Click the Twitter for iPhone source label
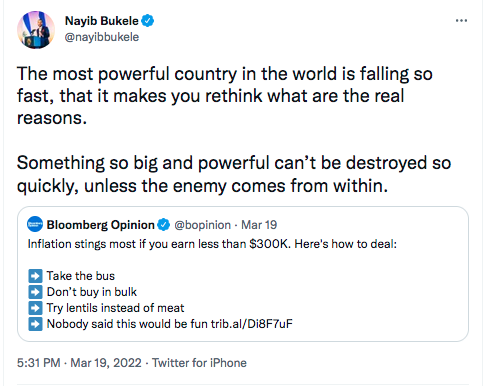Screen dimensions: 491x386 pyautogui.click(x=199, y=363)
